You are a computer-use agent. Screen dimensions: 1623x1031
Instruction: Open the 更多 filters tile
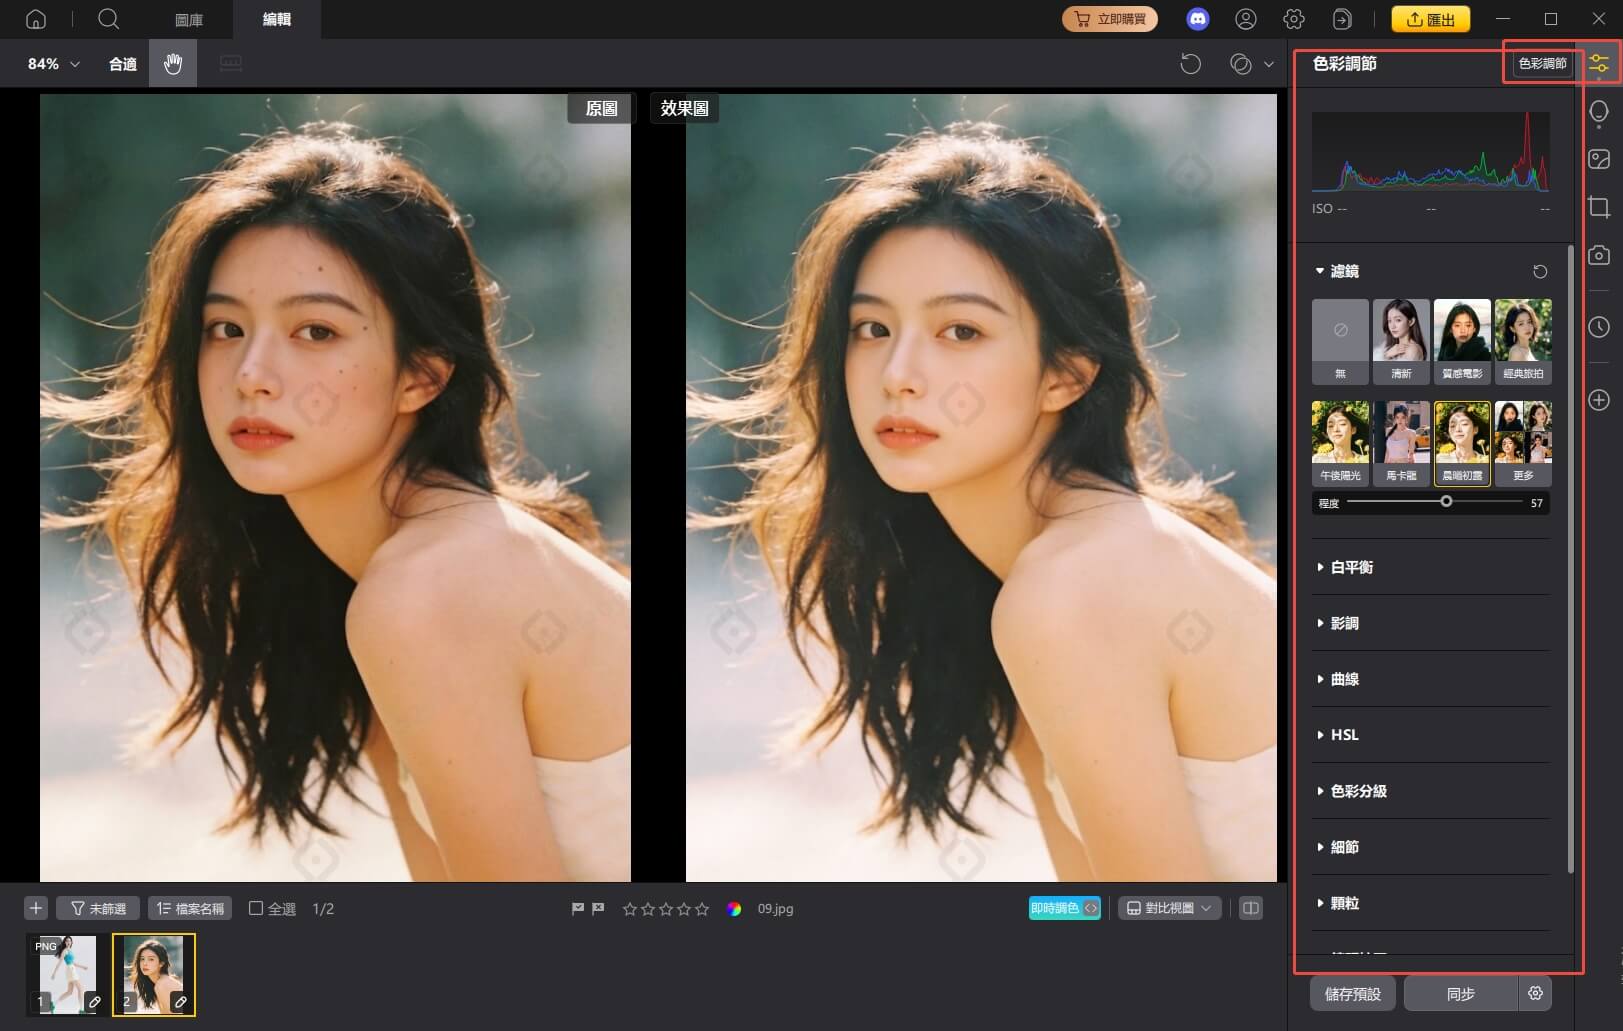pos(1523,443)
